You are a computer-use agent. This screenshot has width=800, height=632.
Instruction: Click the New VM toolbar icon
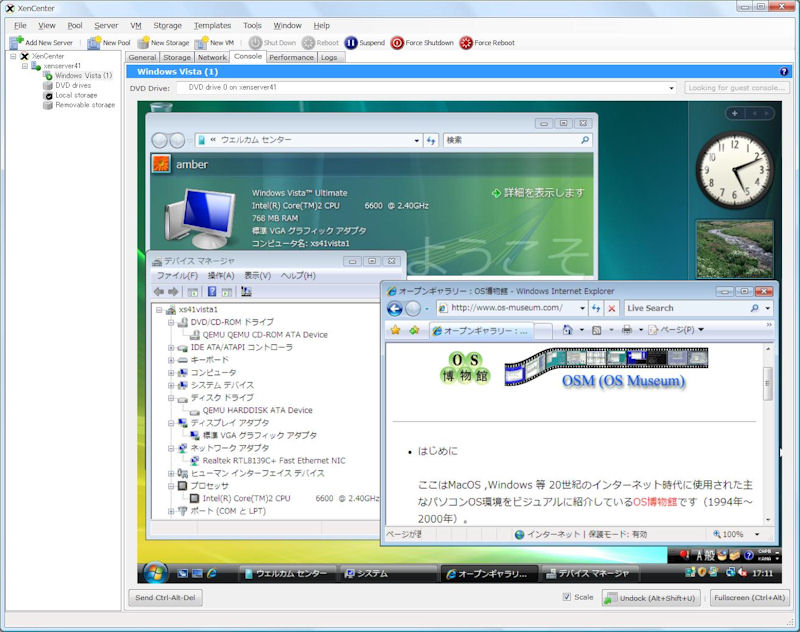tap(202, 43)
